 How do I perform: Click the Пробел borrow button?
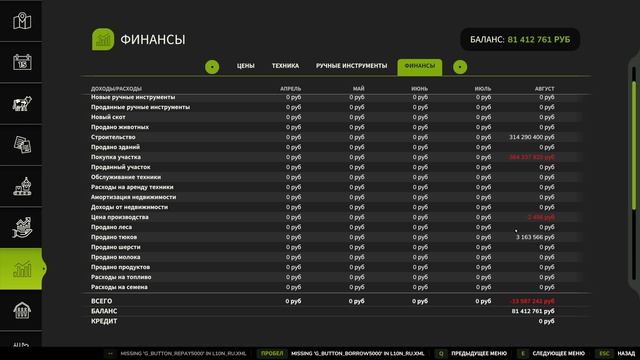[x=341, y=353]
